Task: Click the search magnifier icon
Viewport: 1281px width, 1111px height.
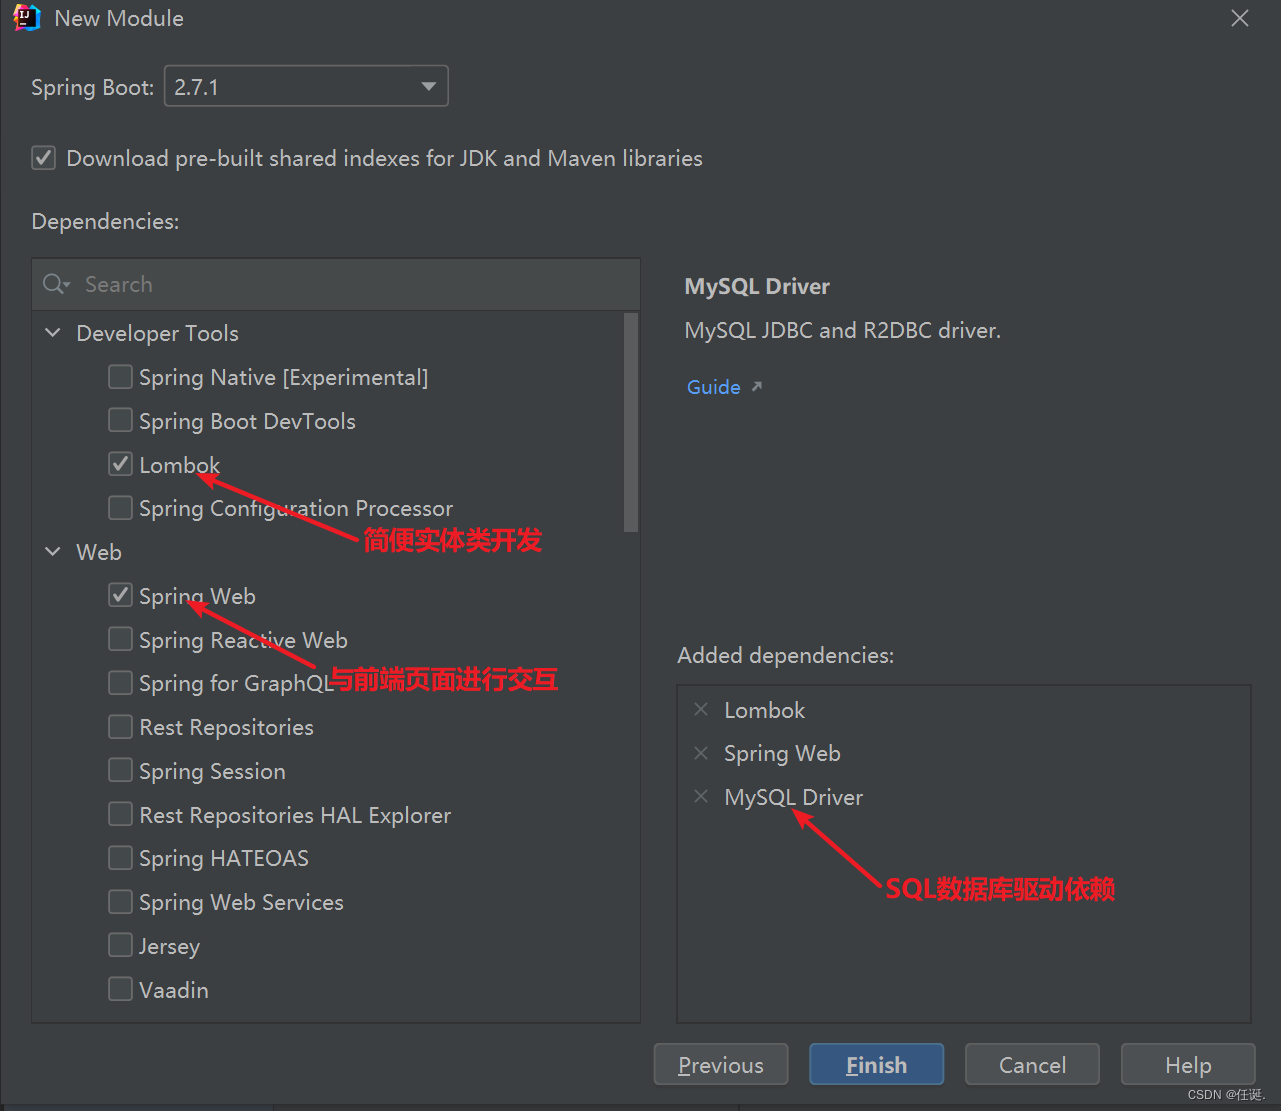Action: (x=56, y=285)
